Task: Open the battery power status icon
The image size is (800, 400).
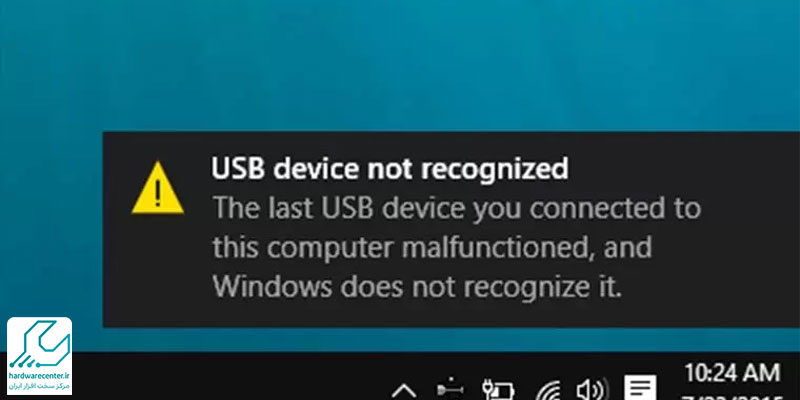Action: (498, 389)
